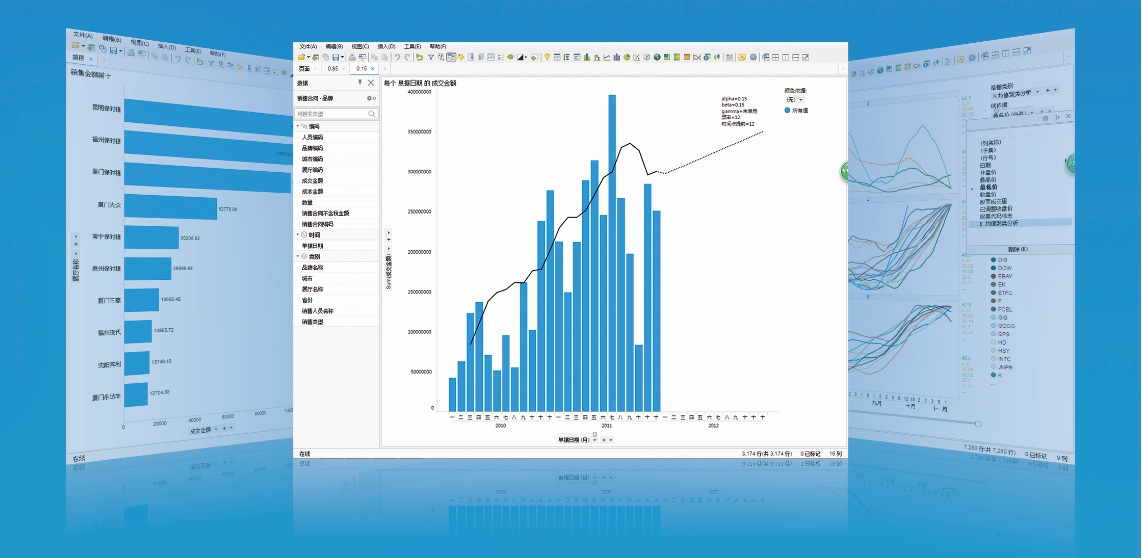The image size is (1142, 558).
Task: Close the 数据 panel with the X button
Action: [371, 83]
